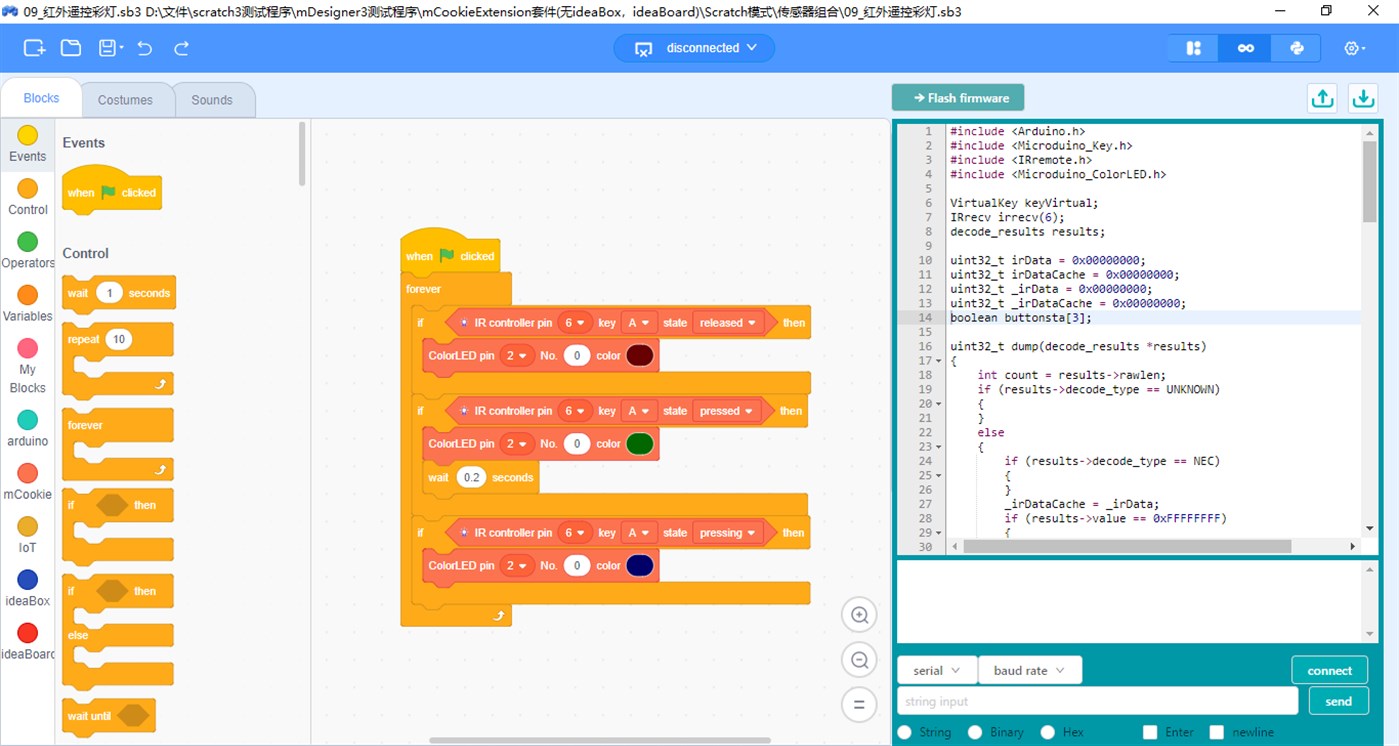Create a new project via toolbar icon
Screen dimensions: 1399x746
33,47
